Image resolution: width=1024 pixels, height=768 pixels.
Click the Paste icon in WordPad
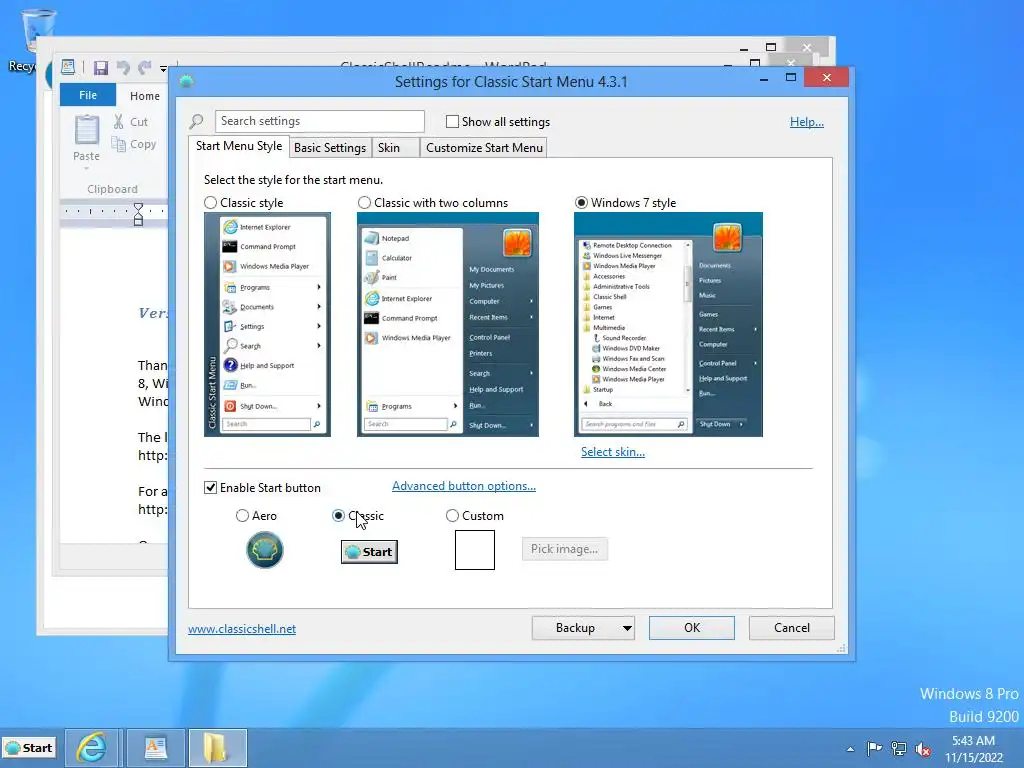click(x=86, y=129)
